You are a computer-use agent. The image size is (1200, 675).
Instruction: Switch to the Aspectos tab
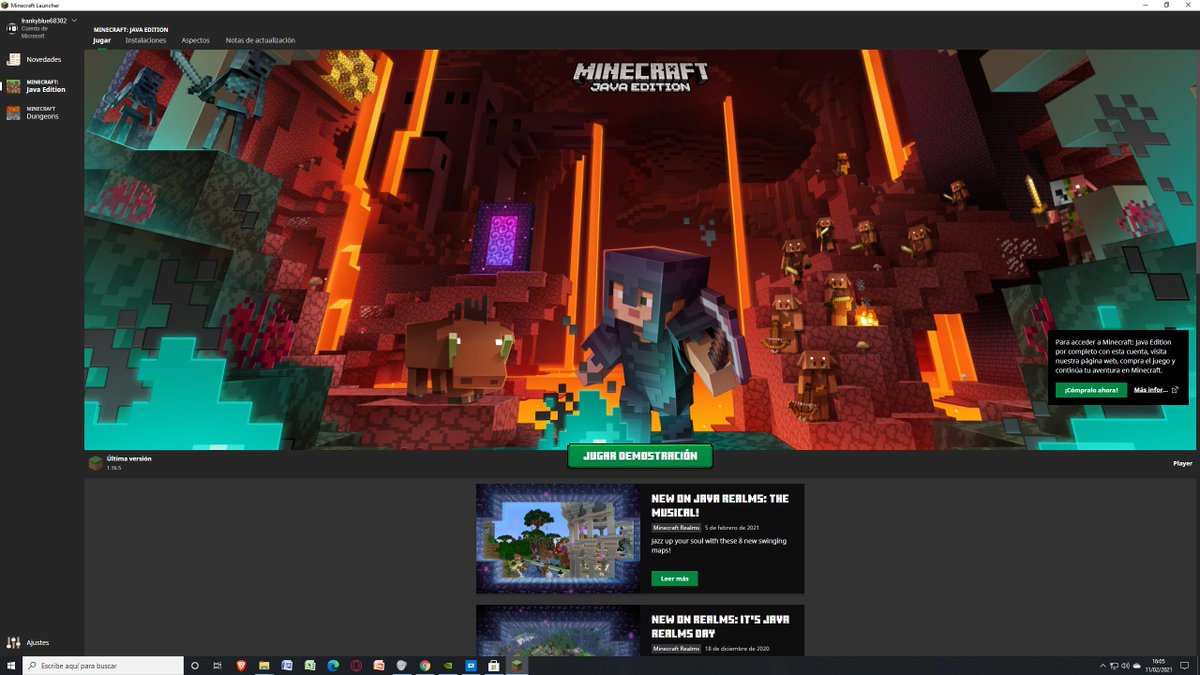tap(196, 41)
